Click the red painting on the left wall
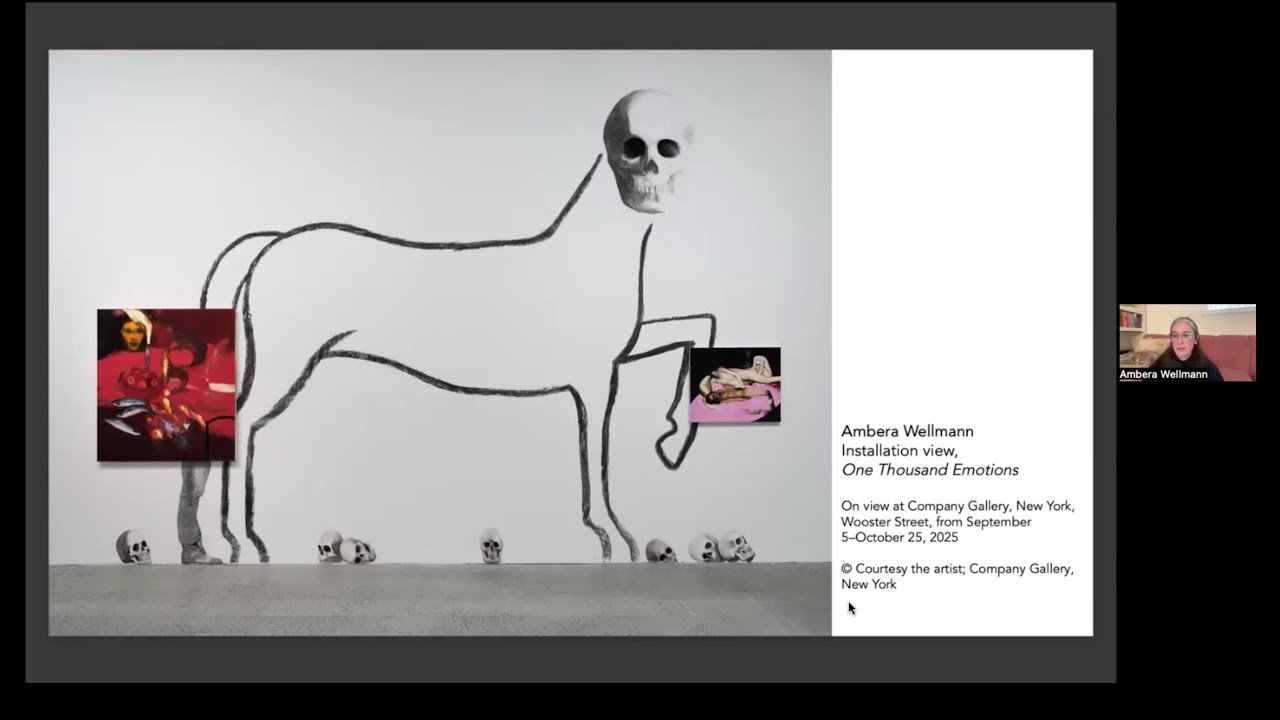1280x720 pixels. pos(166,385)
